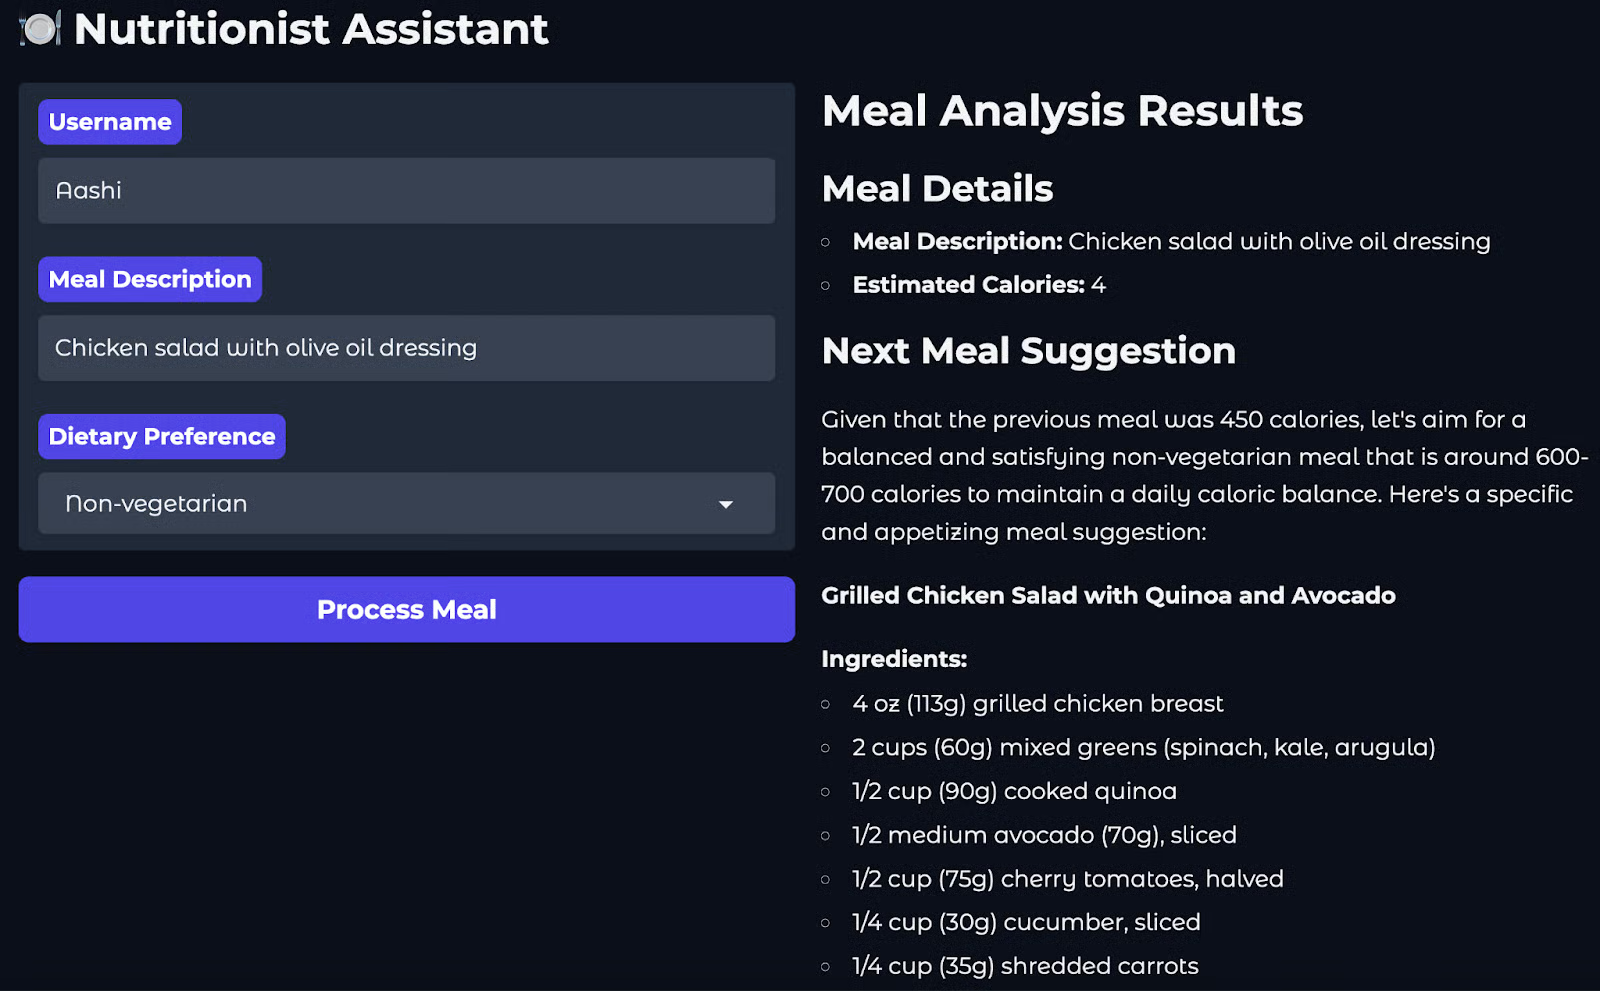Select the shredded carrots ingredient line
This screenshot has width=1600, height=991.
tap(1024, 965)
